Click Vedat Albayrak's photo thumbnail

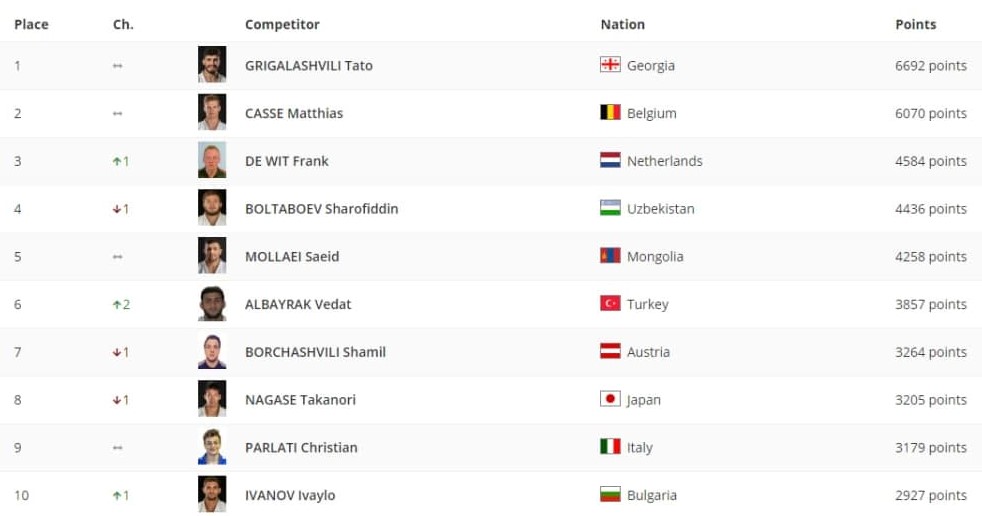tap(212, 304)
